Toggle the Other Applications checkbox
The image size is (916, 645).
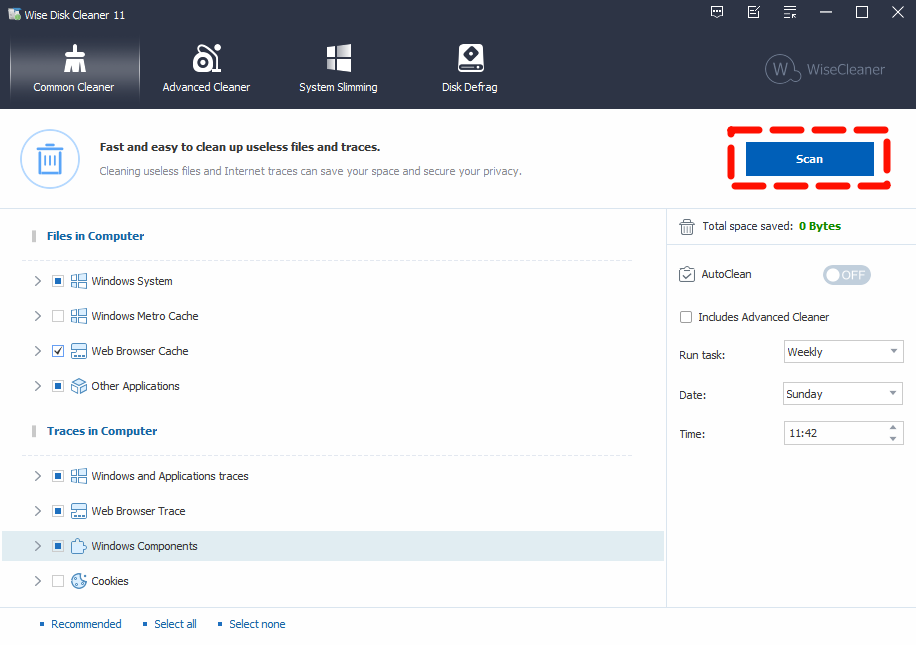[x=58, y=386]
